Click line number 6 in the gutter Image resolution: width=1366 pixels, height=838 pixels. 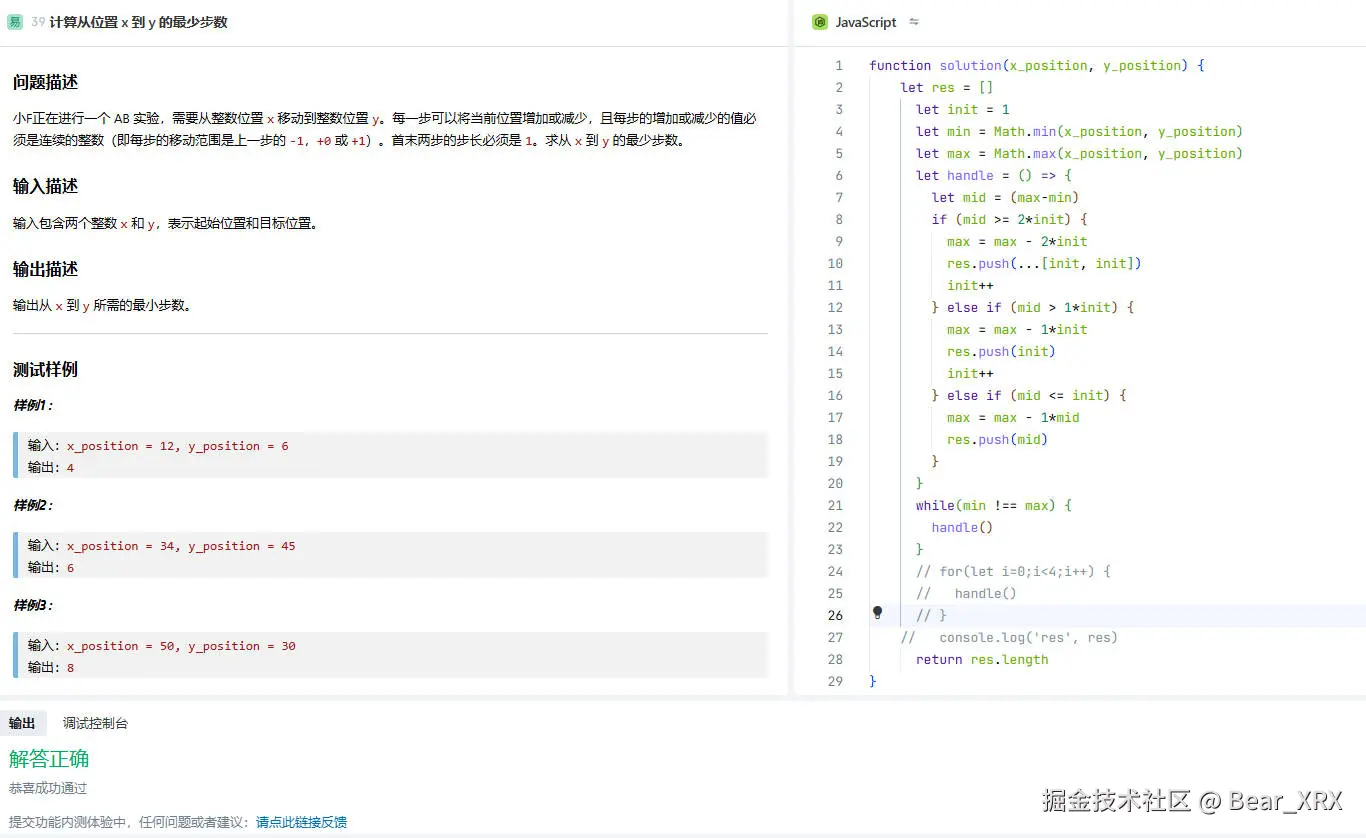point(838,175)
